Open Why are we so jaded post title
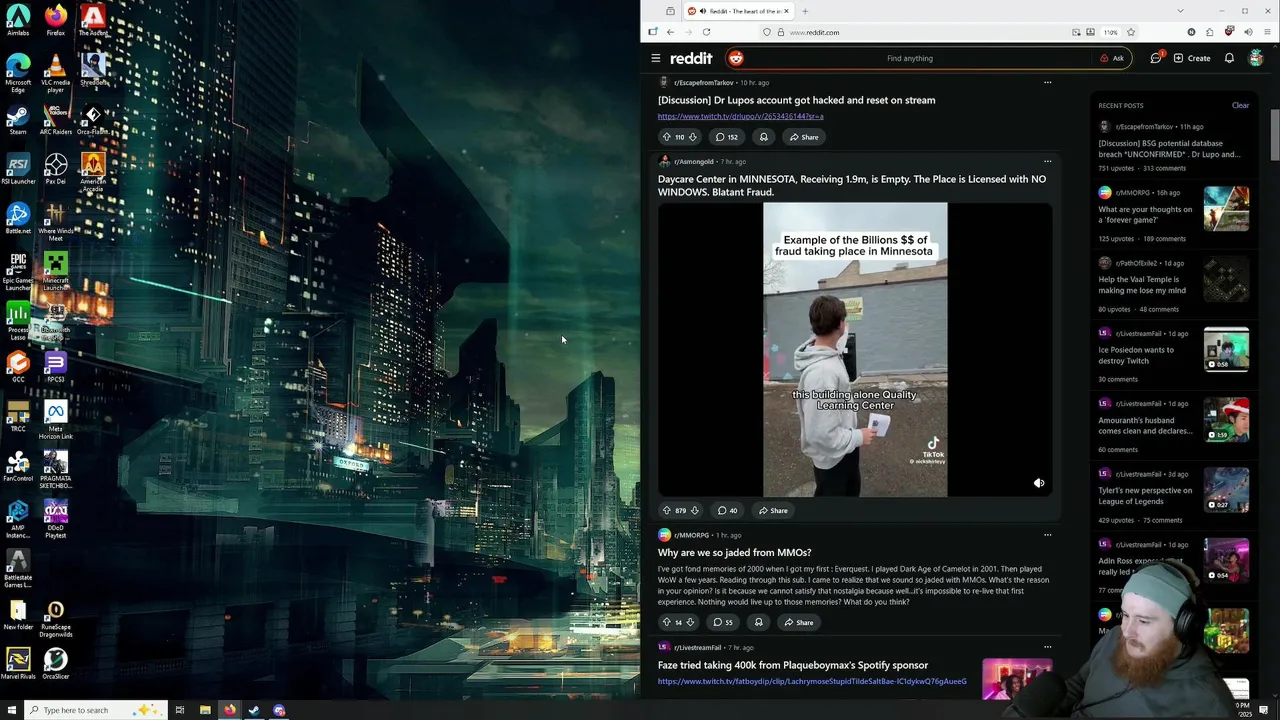 coord(734,552)
